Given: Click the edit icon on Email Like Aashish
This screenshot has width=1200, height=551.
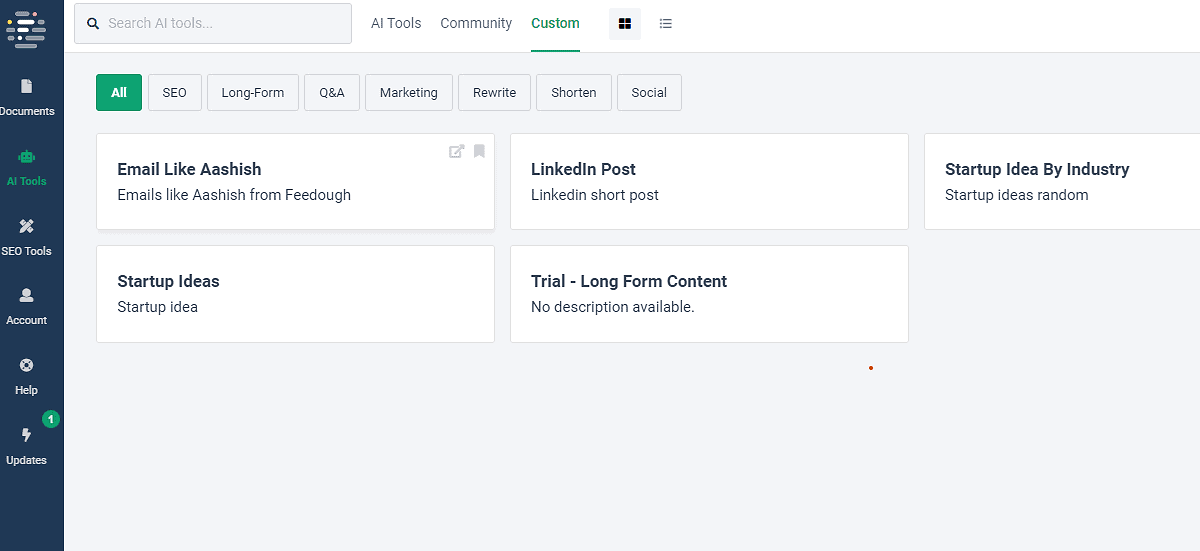Looking at the screenshot, I should pyautogui.click(x=456, y=152).
